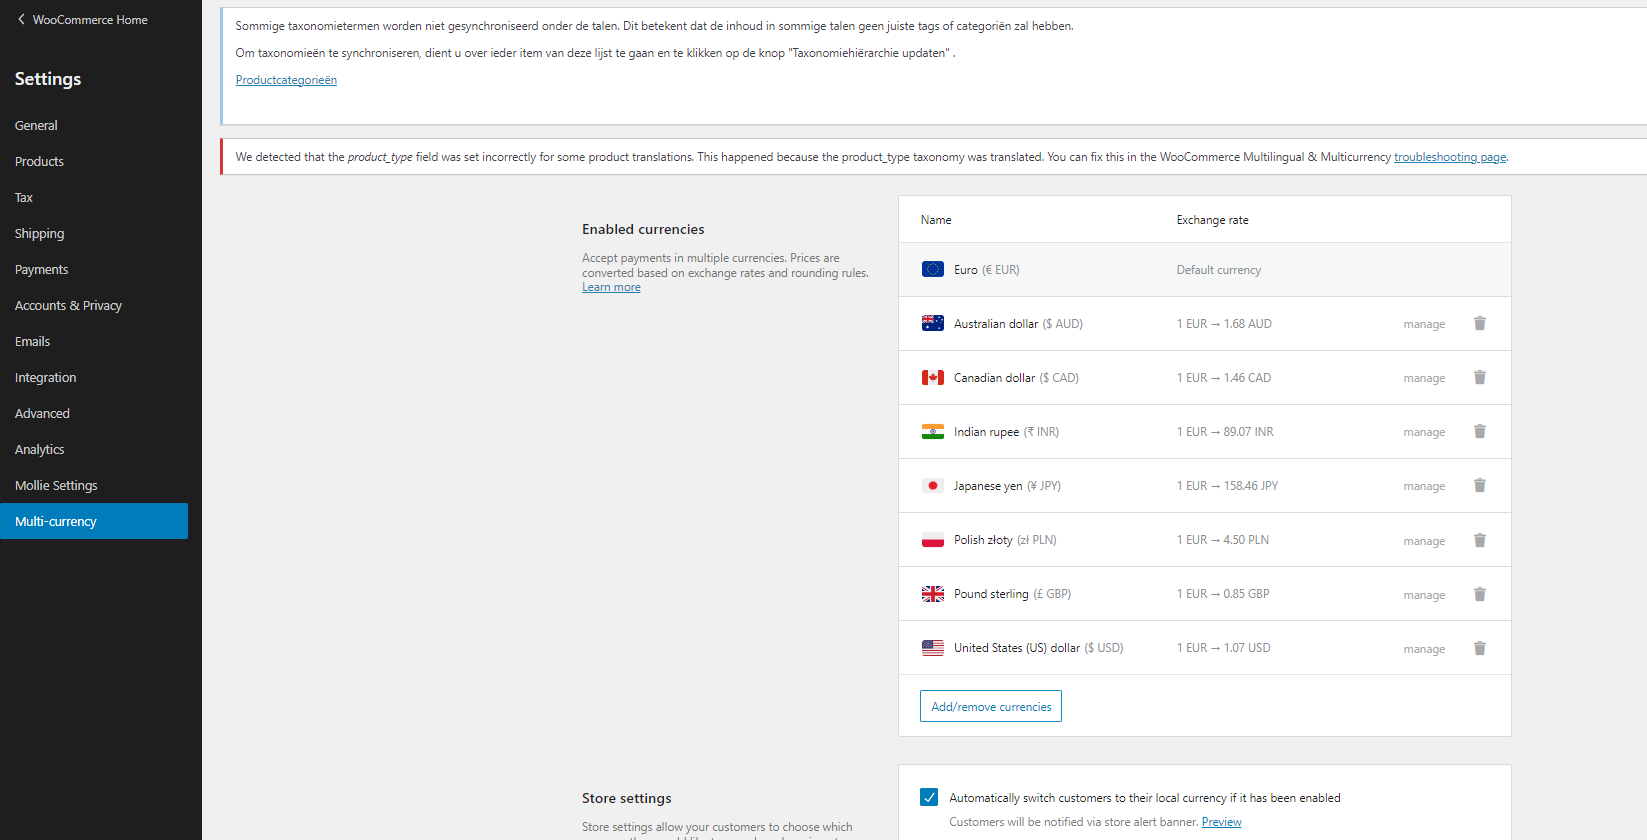Click the United Kingdom flag icon
1647x840 pixels.
point(932,594)
